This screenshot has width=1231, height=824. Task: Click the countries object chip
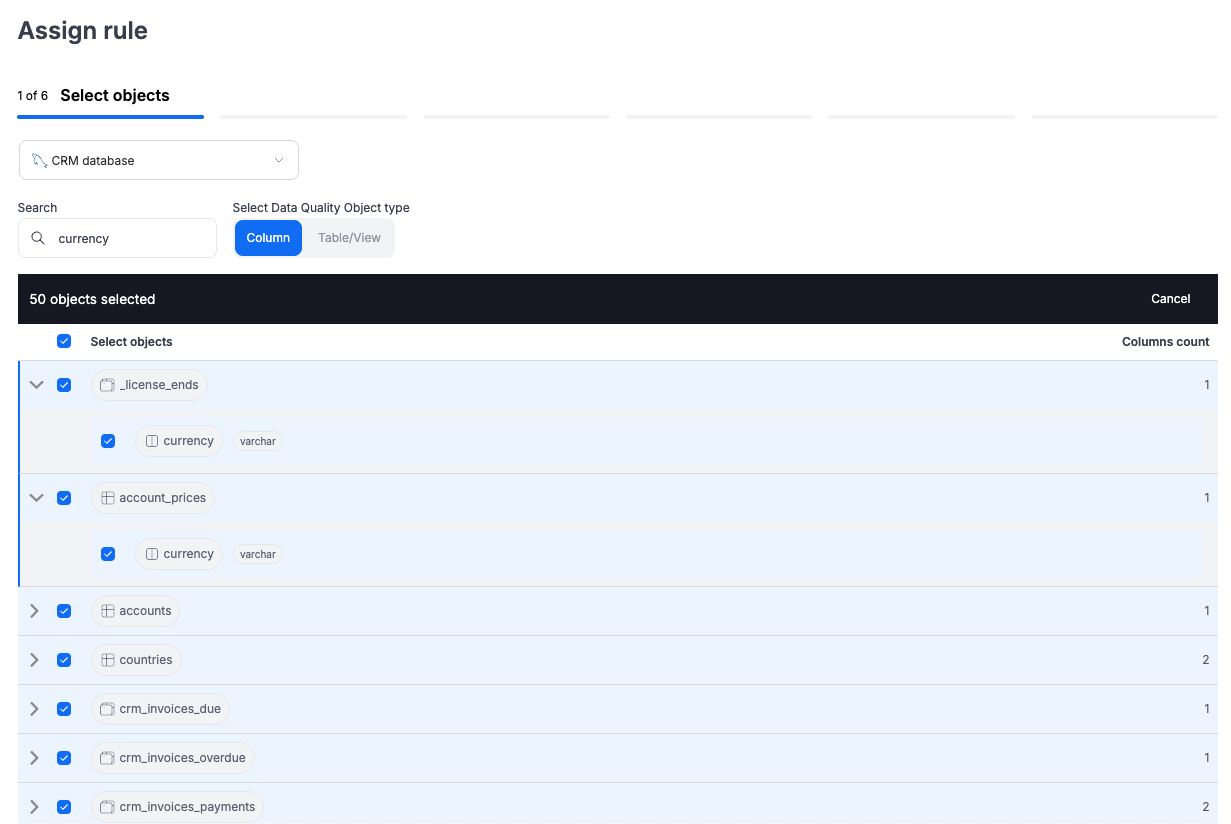136,660
